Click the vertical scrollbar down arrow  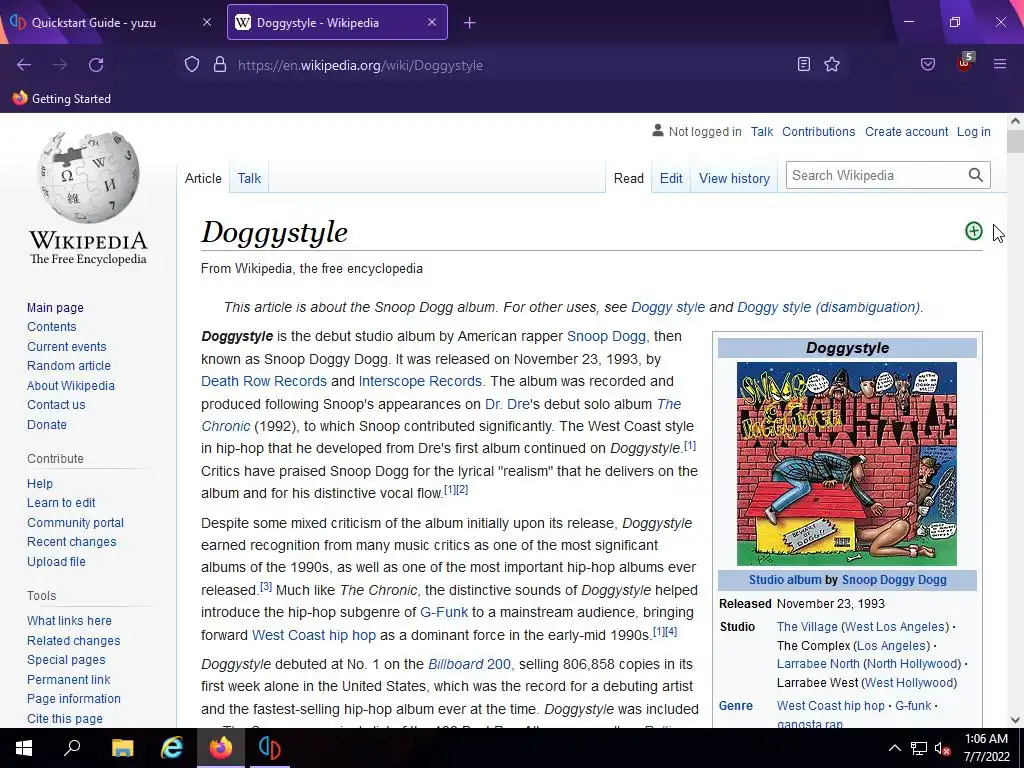pyautogui.click(x=1014, y=720)
